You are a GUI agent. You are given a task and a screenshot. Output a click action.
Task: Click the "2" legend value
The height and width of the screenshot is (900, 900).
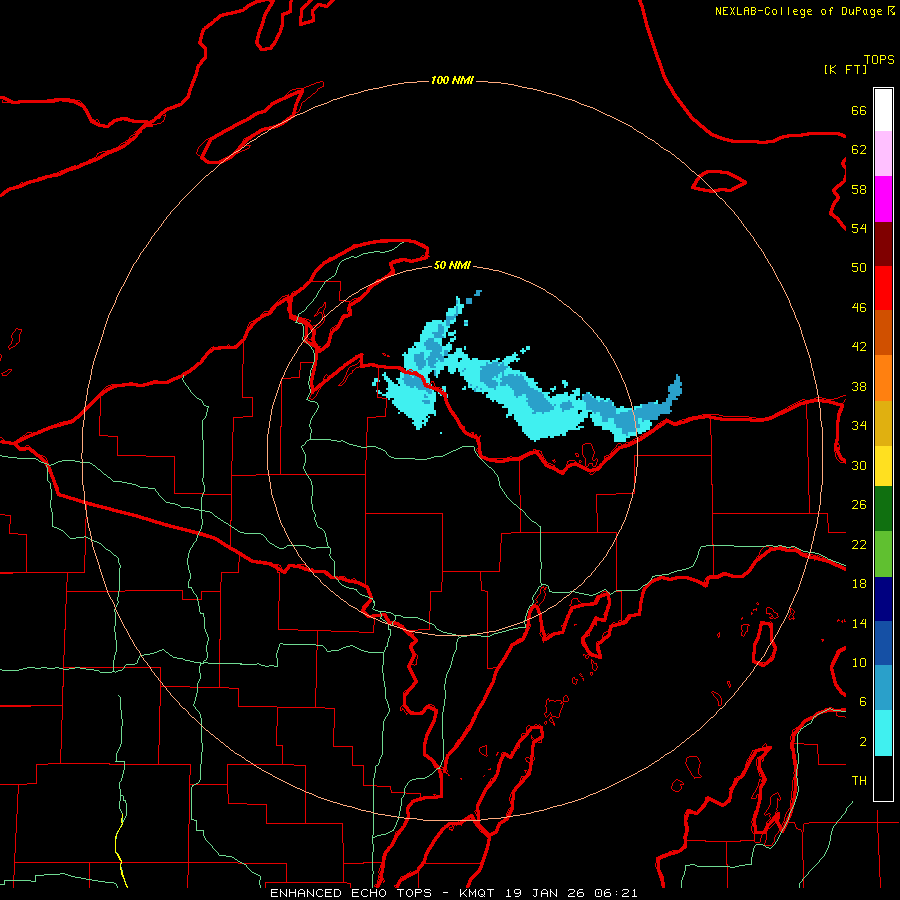(x=863, y=742)
